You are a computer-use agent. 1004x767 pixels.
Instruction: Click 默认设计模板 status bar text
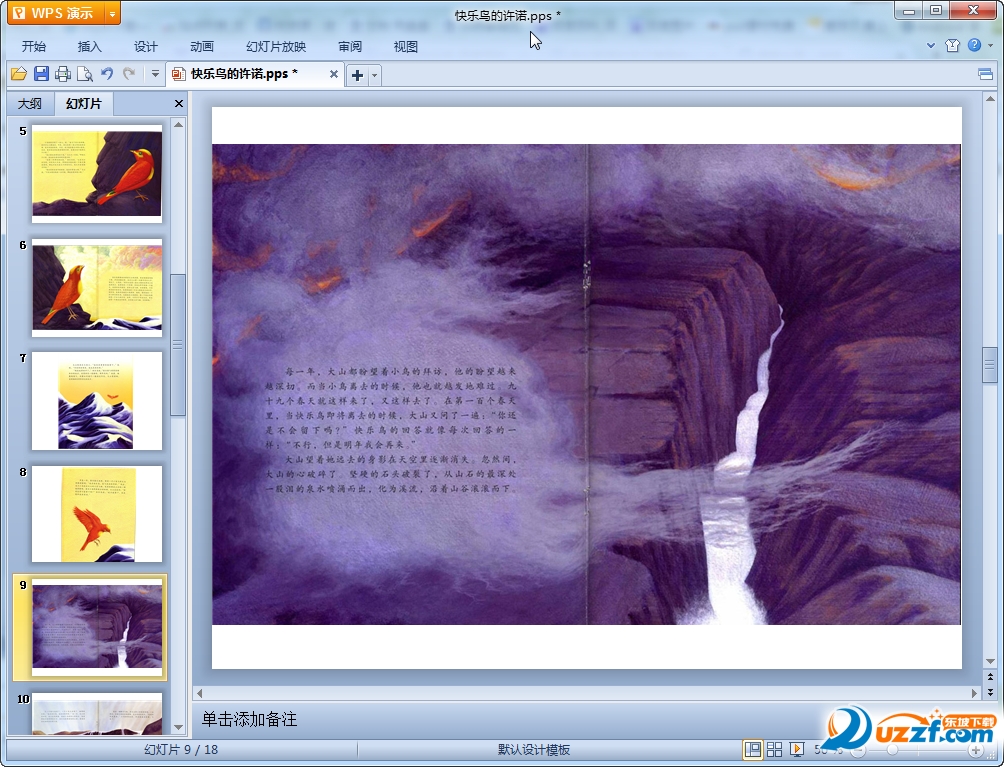(534, 750)
